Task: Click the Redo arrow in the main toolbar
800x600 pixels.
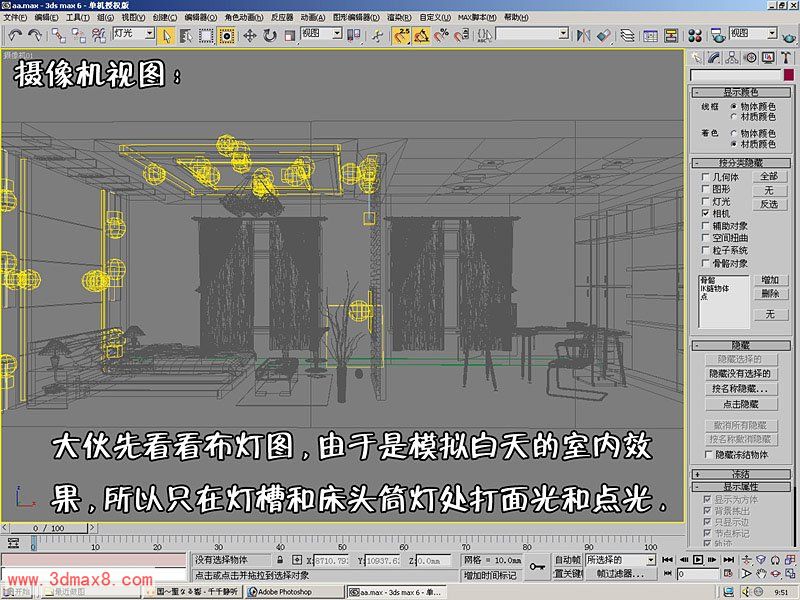Action: [35, 35]
